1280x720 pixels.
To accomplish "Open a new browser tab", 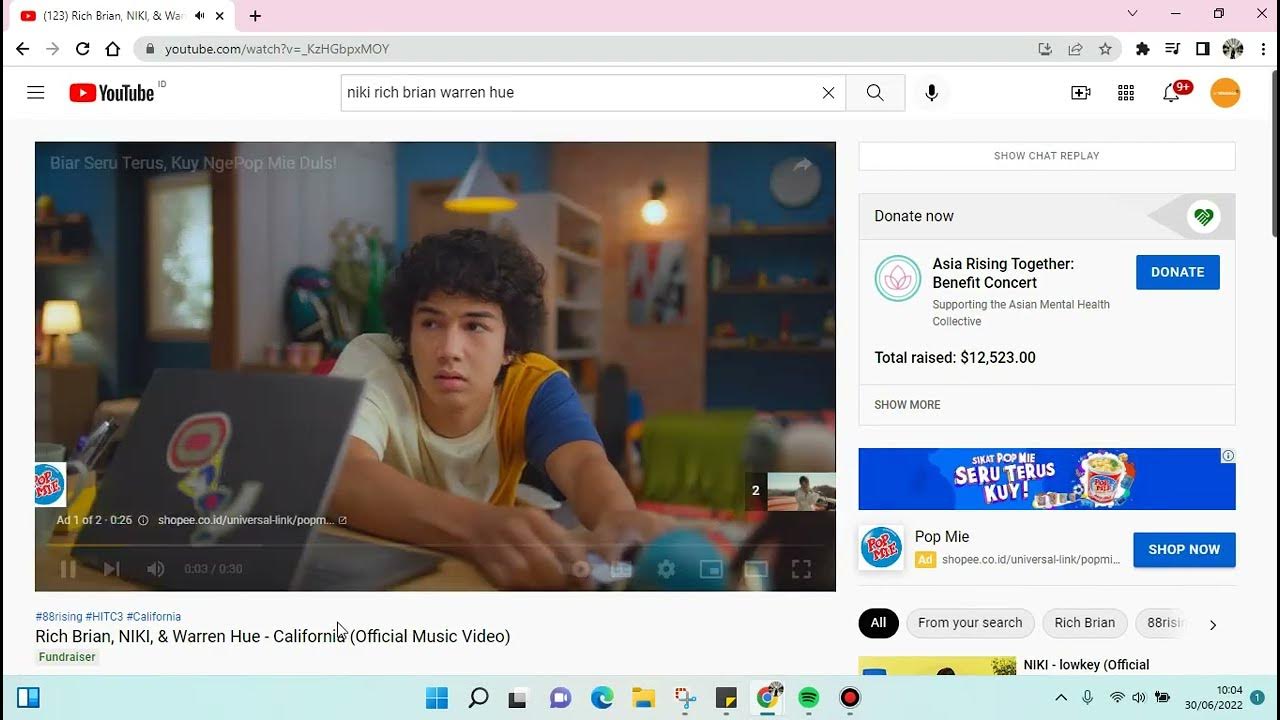I will pos(255,16).
